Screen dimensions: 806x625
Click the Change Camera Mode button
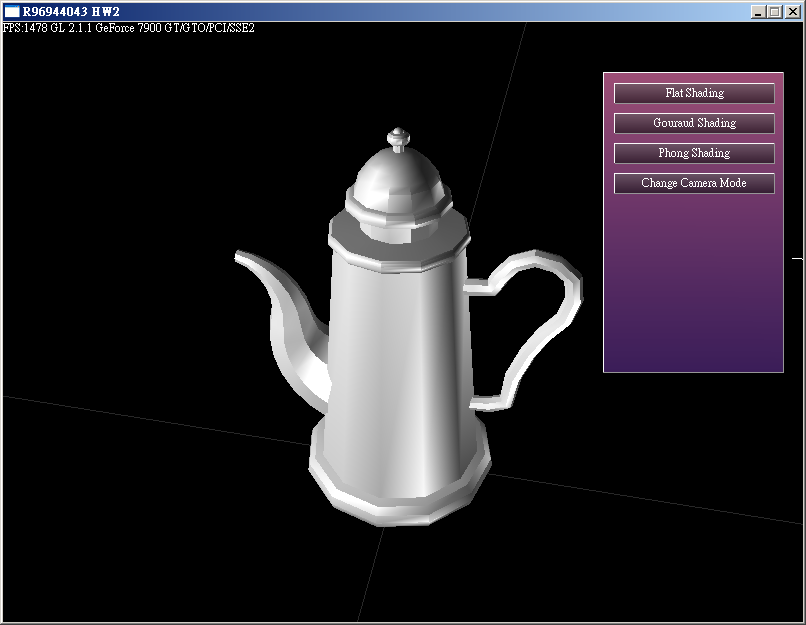coord(694,183)
